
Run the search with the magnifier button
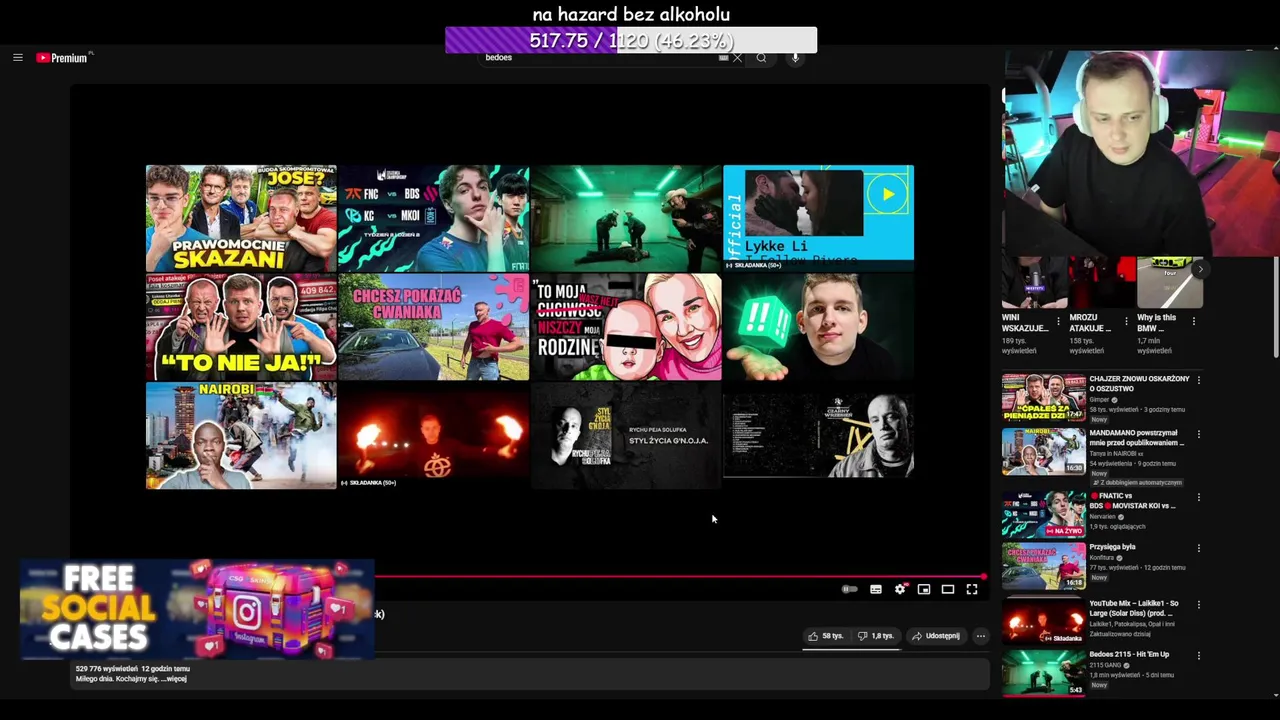click(x=761, y=58)
